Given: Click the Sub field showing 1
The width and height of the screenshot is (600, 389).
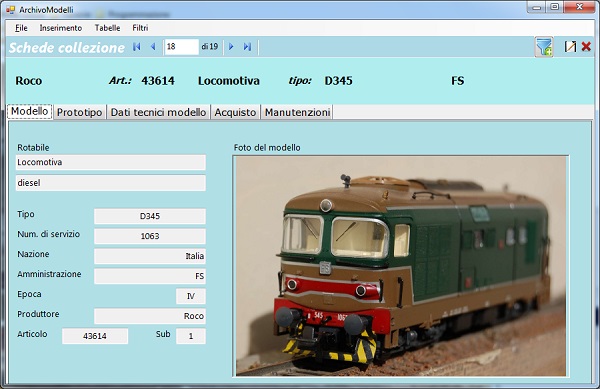Looking at the screenshot, I should coord(191,336).
